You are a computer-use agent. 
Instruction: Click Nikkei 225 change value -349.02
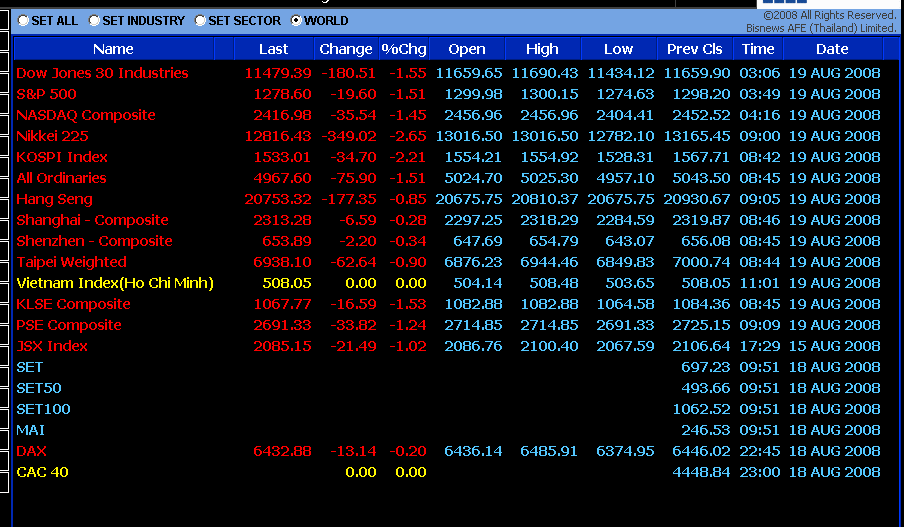pyautogui.click(x=349, y=136)
